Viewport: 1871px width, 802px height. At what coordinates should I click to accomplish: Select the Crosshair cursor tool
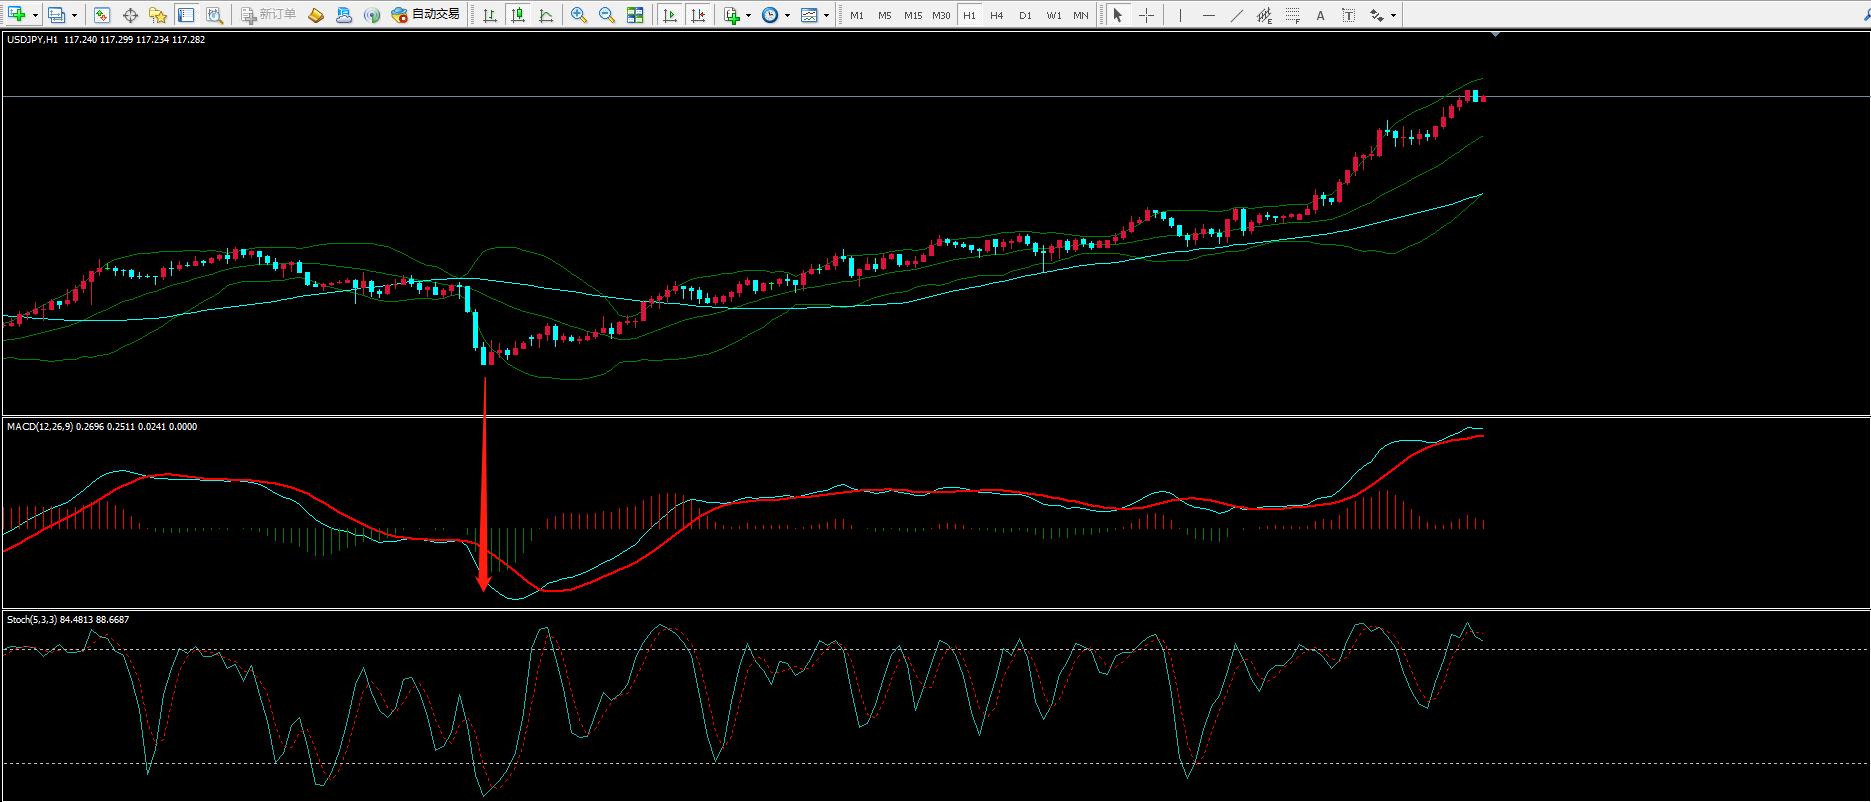1146,15
